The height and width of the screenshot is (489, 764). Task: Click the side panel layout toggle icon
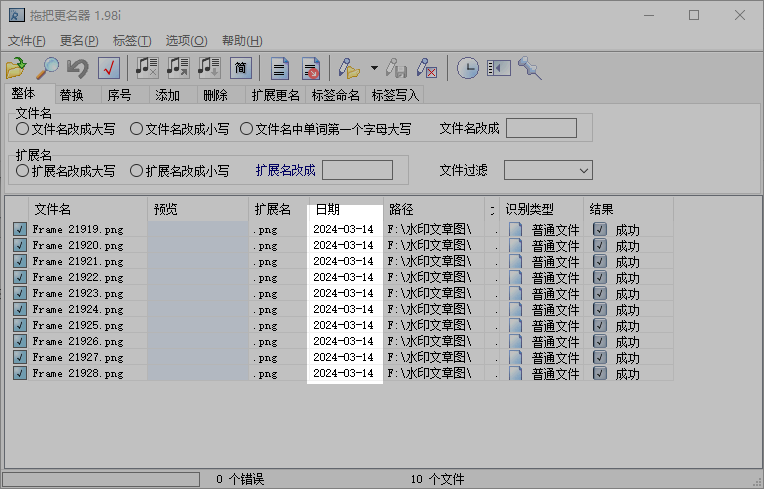click(499, 68)
